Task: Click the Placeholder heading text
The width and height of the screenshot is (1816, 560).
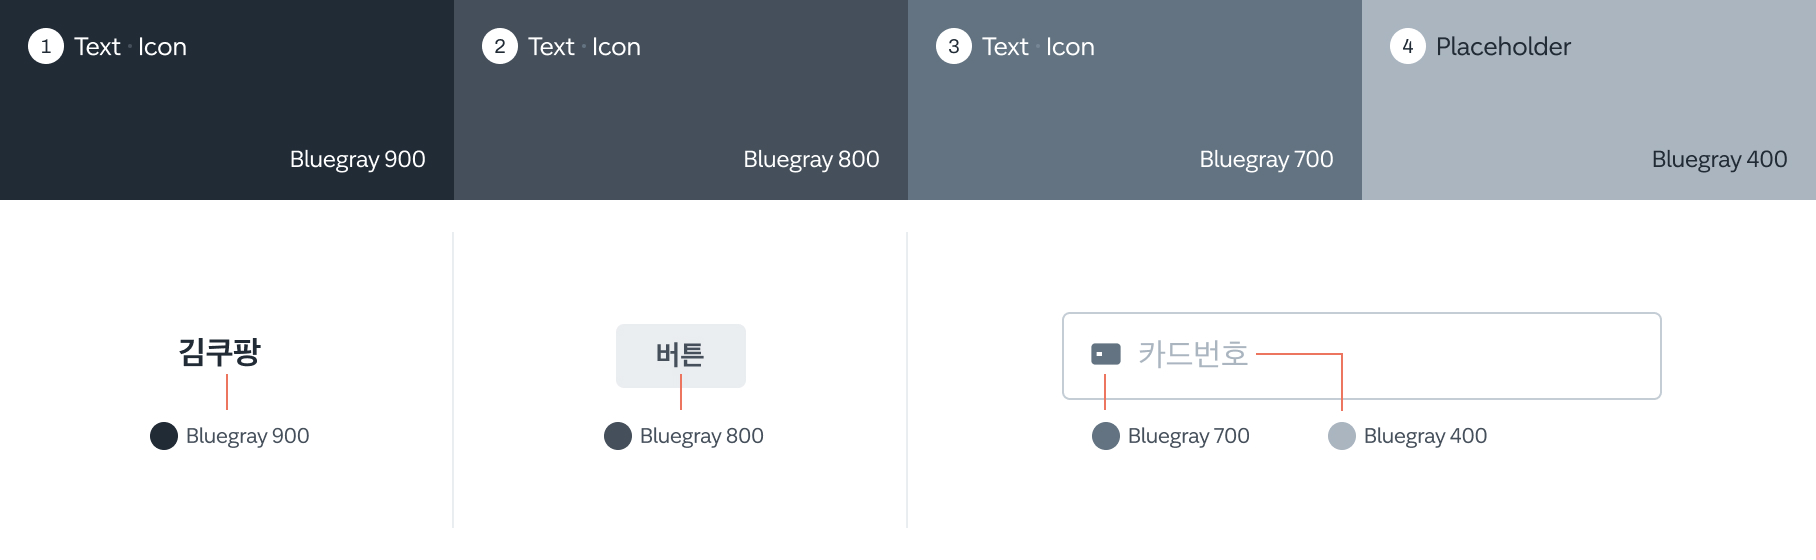Action: click(x=1503, y=47)
